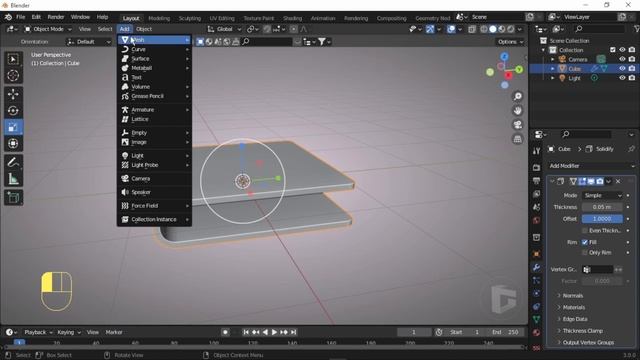Open Add Modifier dropdown
This screenshot has height=360, width=640.
point(591,166)
